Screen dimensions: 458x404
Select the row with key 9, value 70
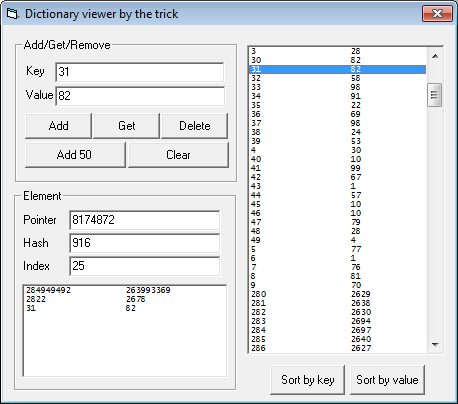click(x=338, y=285)
